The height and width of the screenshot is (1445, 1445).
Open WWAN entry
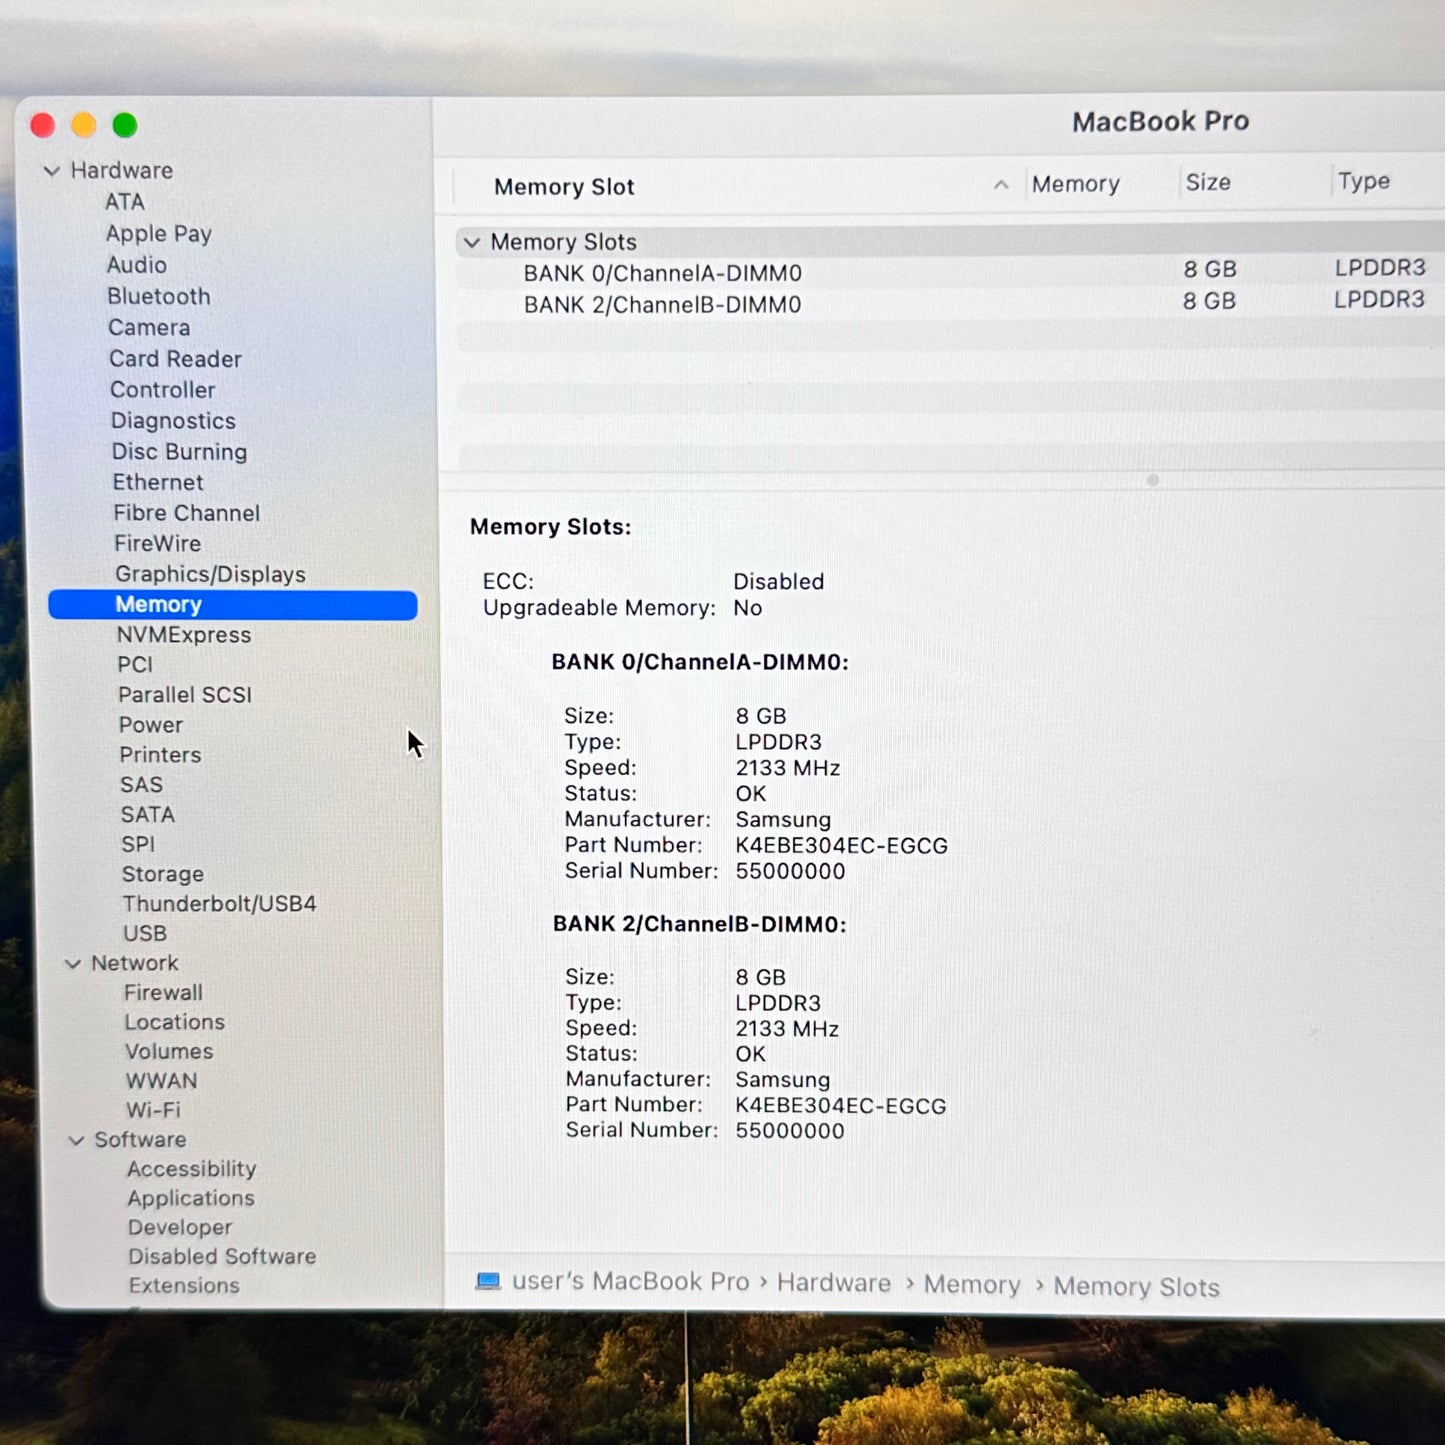[x=161, y=1081]
